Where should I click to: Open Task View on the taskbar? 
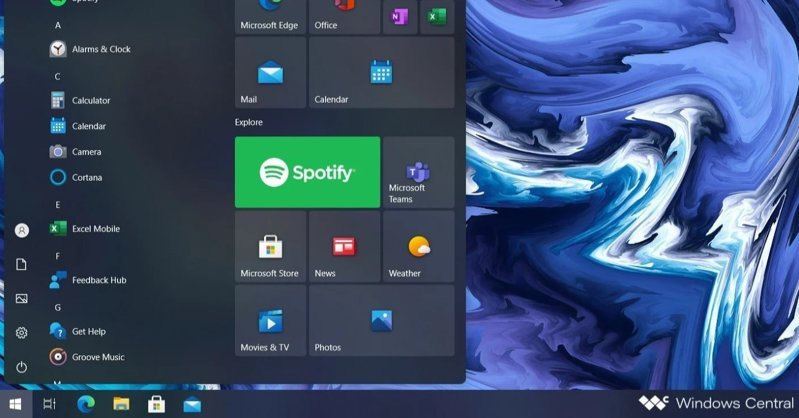point(49,405)
